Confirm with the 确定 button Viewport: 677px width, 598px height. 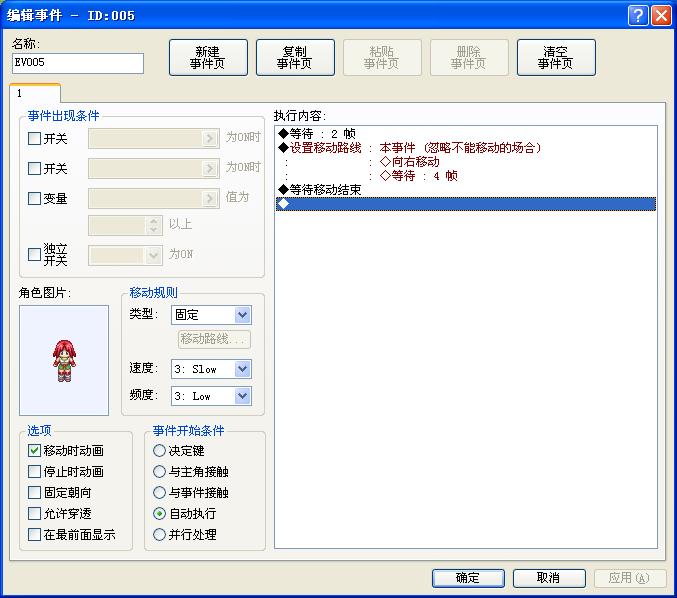(468, 578)
